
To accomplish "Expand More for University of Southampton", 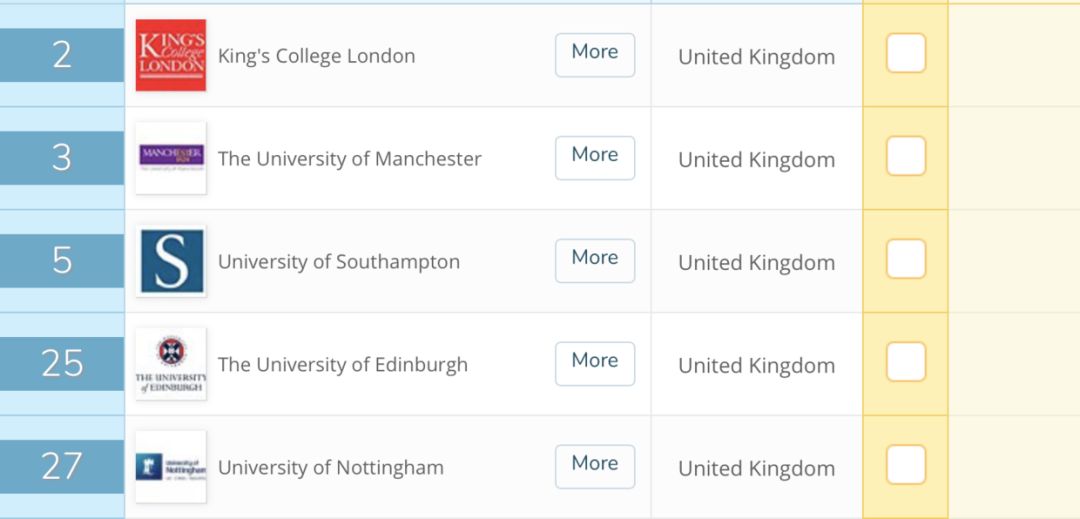I will coord(595,260).
